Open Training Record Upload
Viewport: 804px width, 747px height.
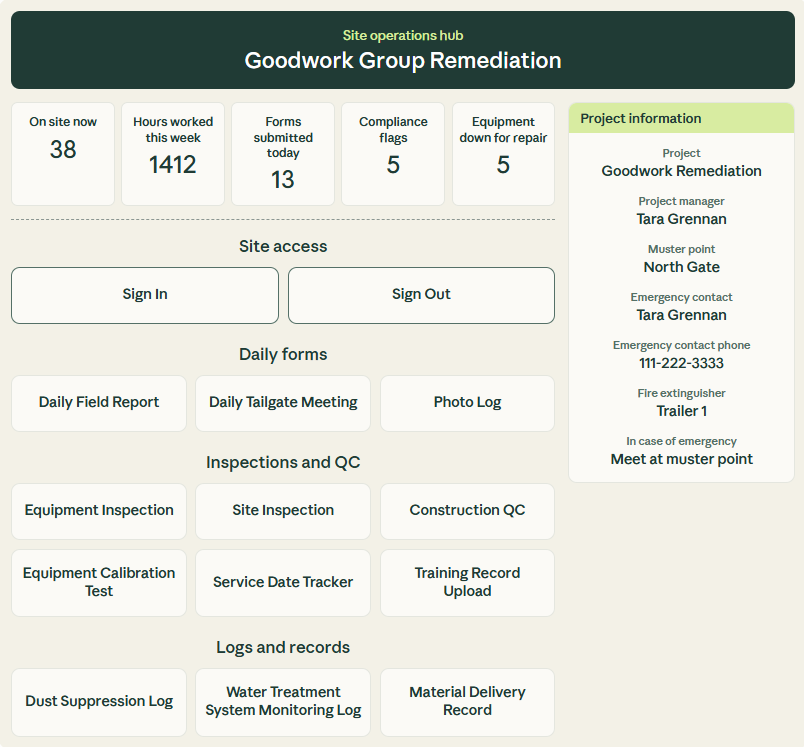[x=467, y=582]
